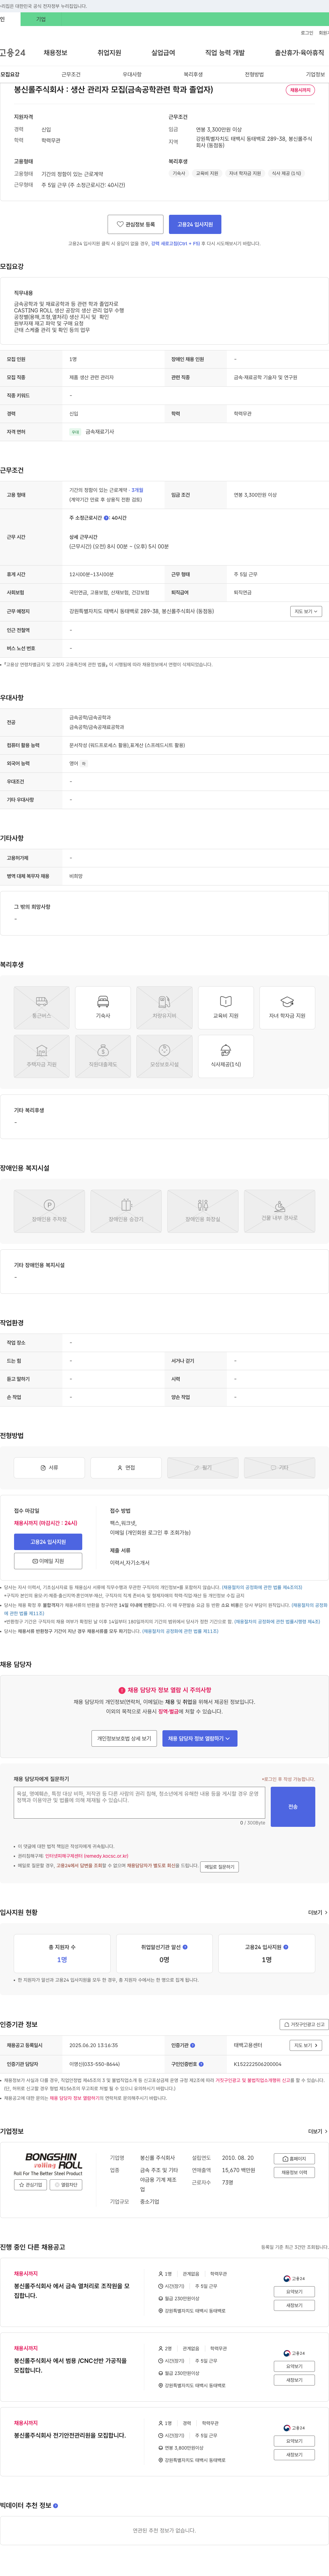Screen dimensions: 329x2576
Task: Open posting for 금속 열처리로 조작원
Action: [72, 2291]
